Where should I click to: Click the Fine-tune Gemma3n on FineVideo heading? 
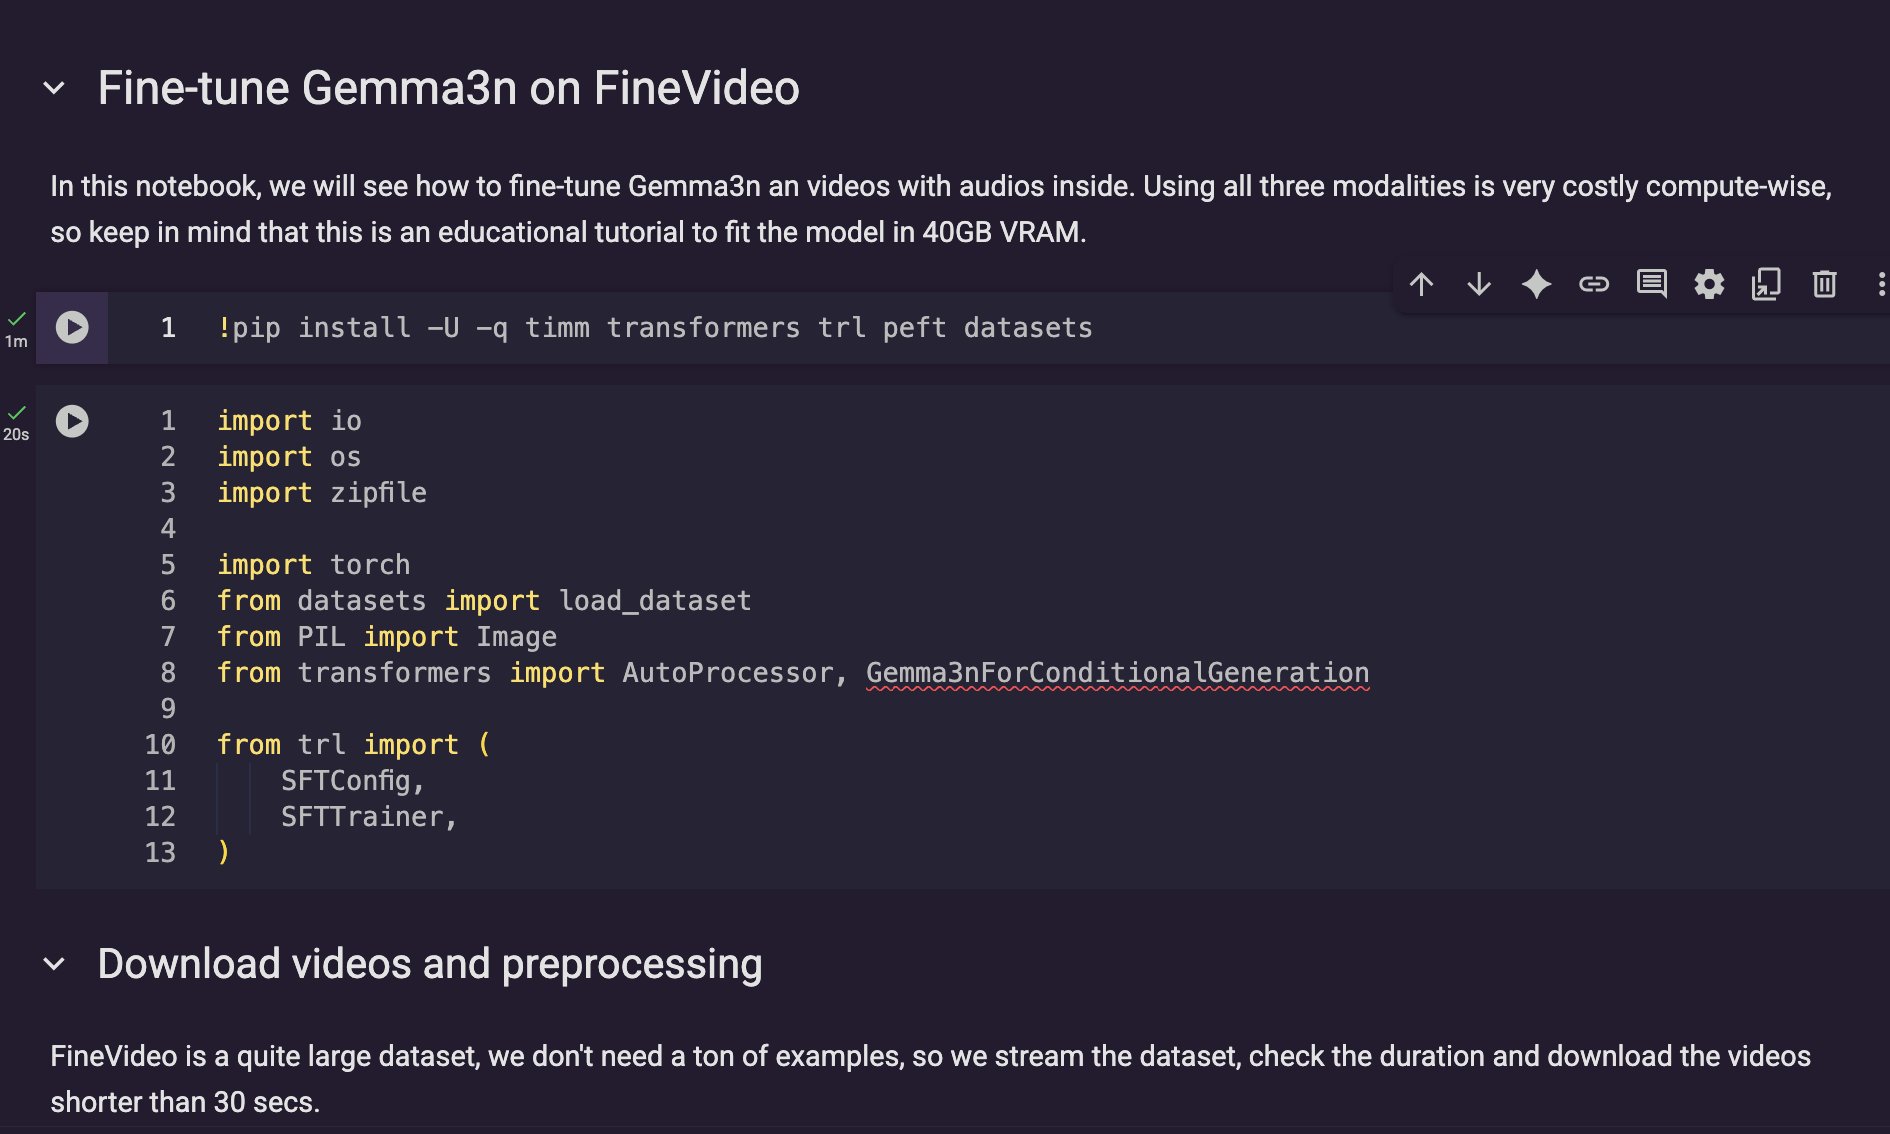(x=449, y=88)
